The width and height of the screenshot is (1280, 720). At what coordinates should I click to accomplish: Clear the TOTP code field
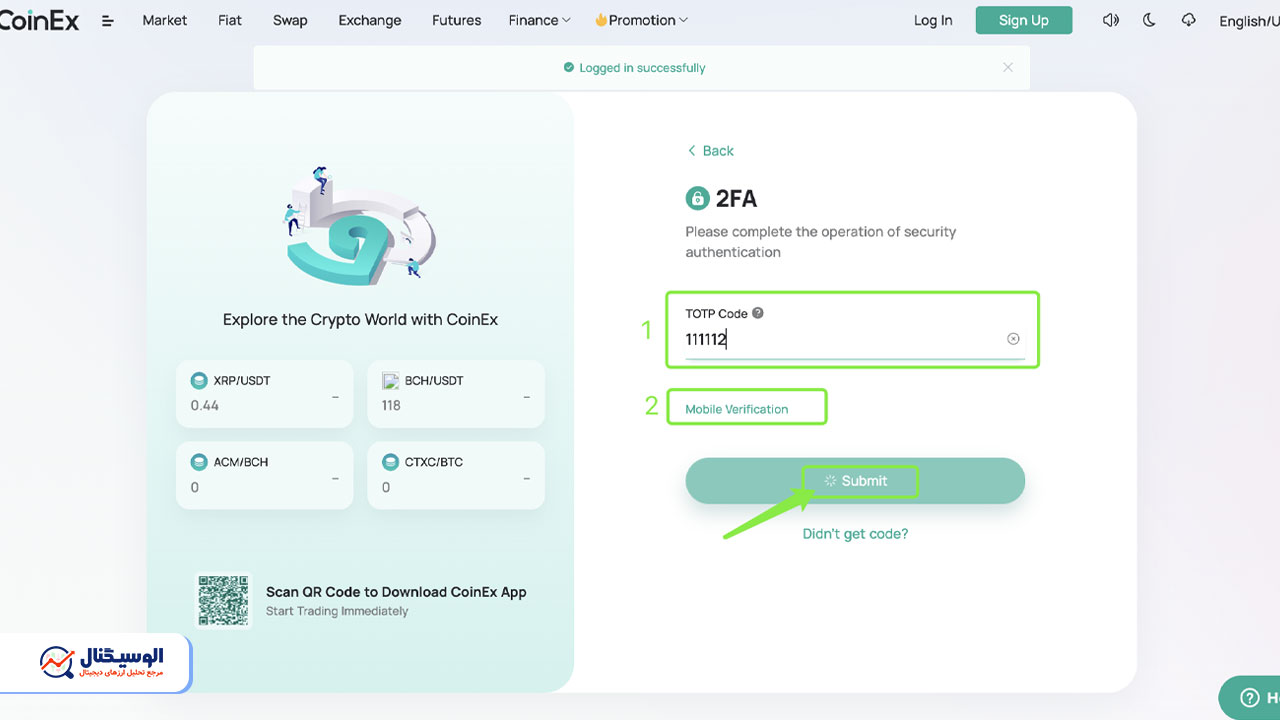pyautogui.click(x=1013, y=339)
